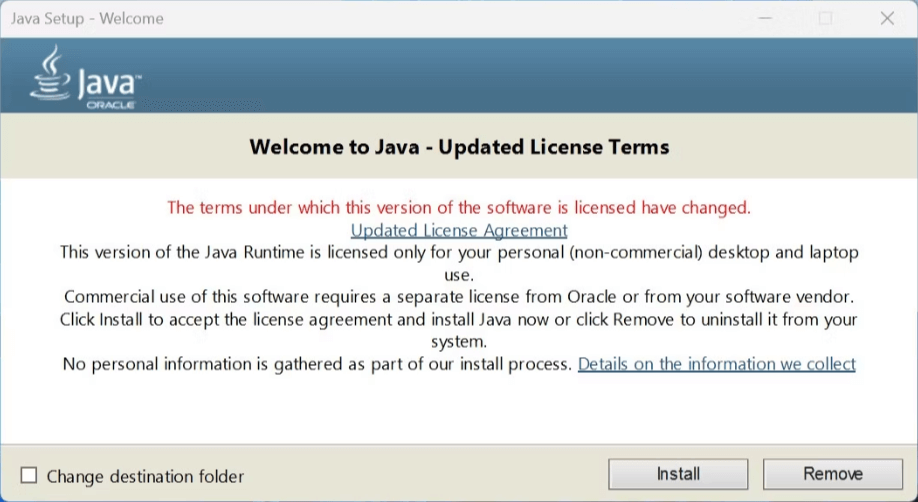This screenshot has width=918, height=502.
Task: Click the red license terms changed notice
Action: point(459,208)
